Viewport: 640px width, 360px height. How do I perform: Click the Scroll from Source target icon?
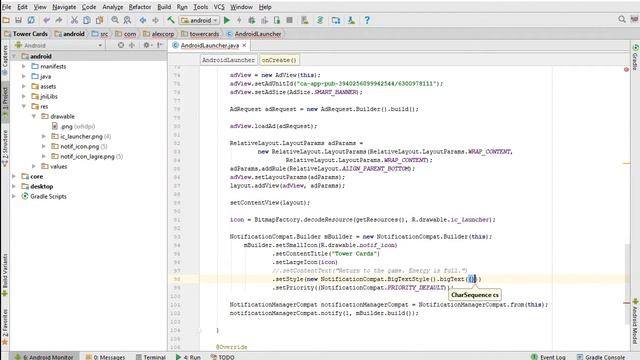(121, 45)
